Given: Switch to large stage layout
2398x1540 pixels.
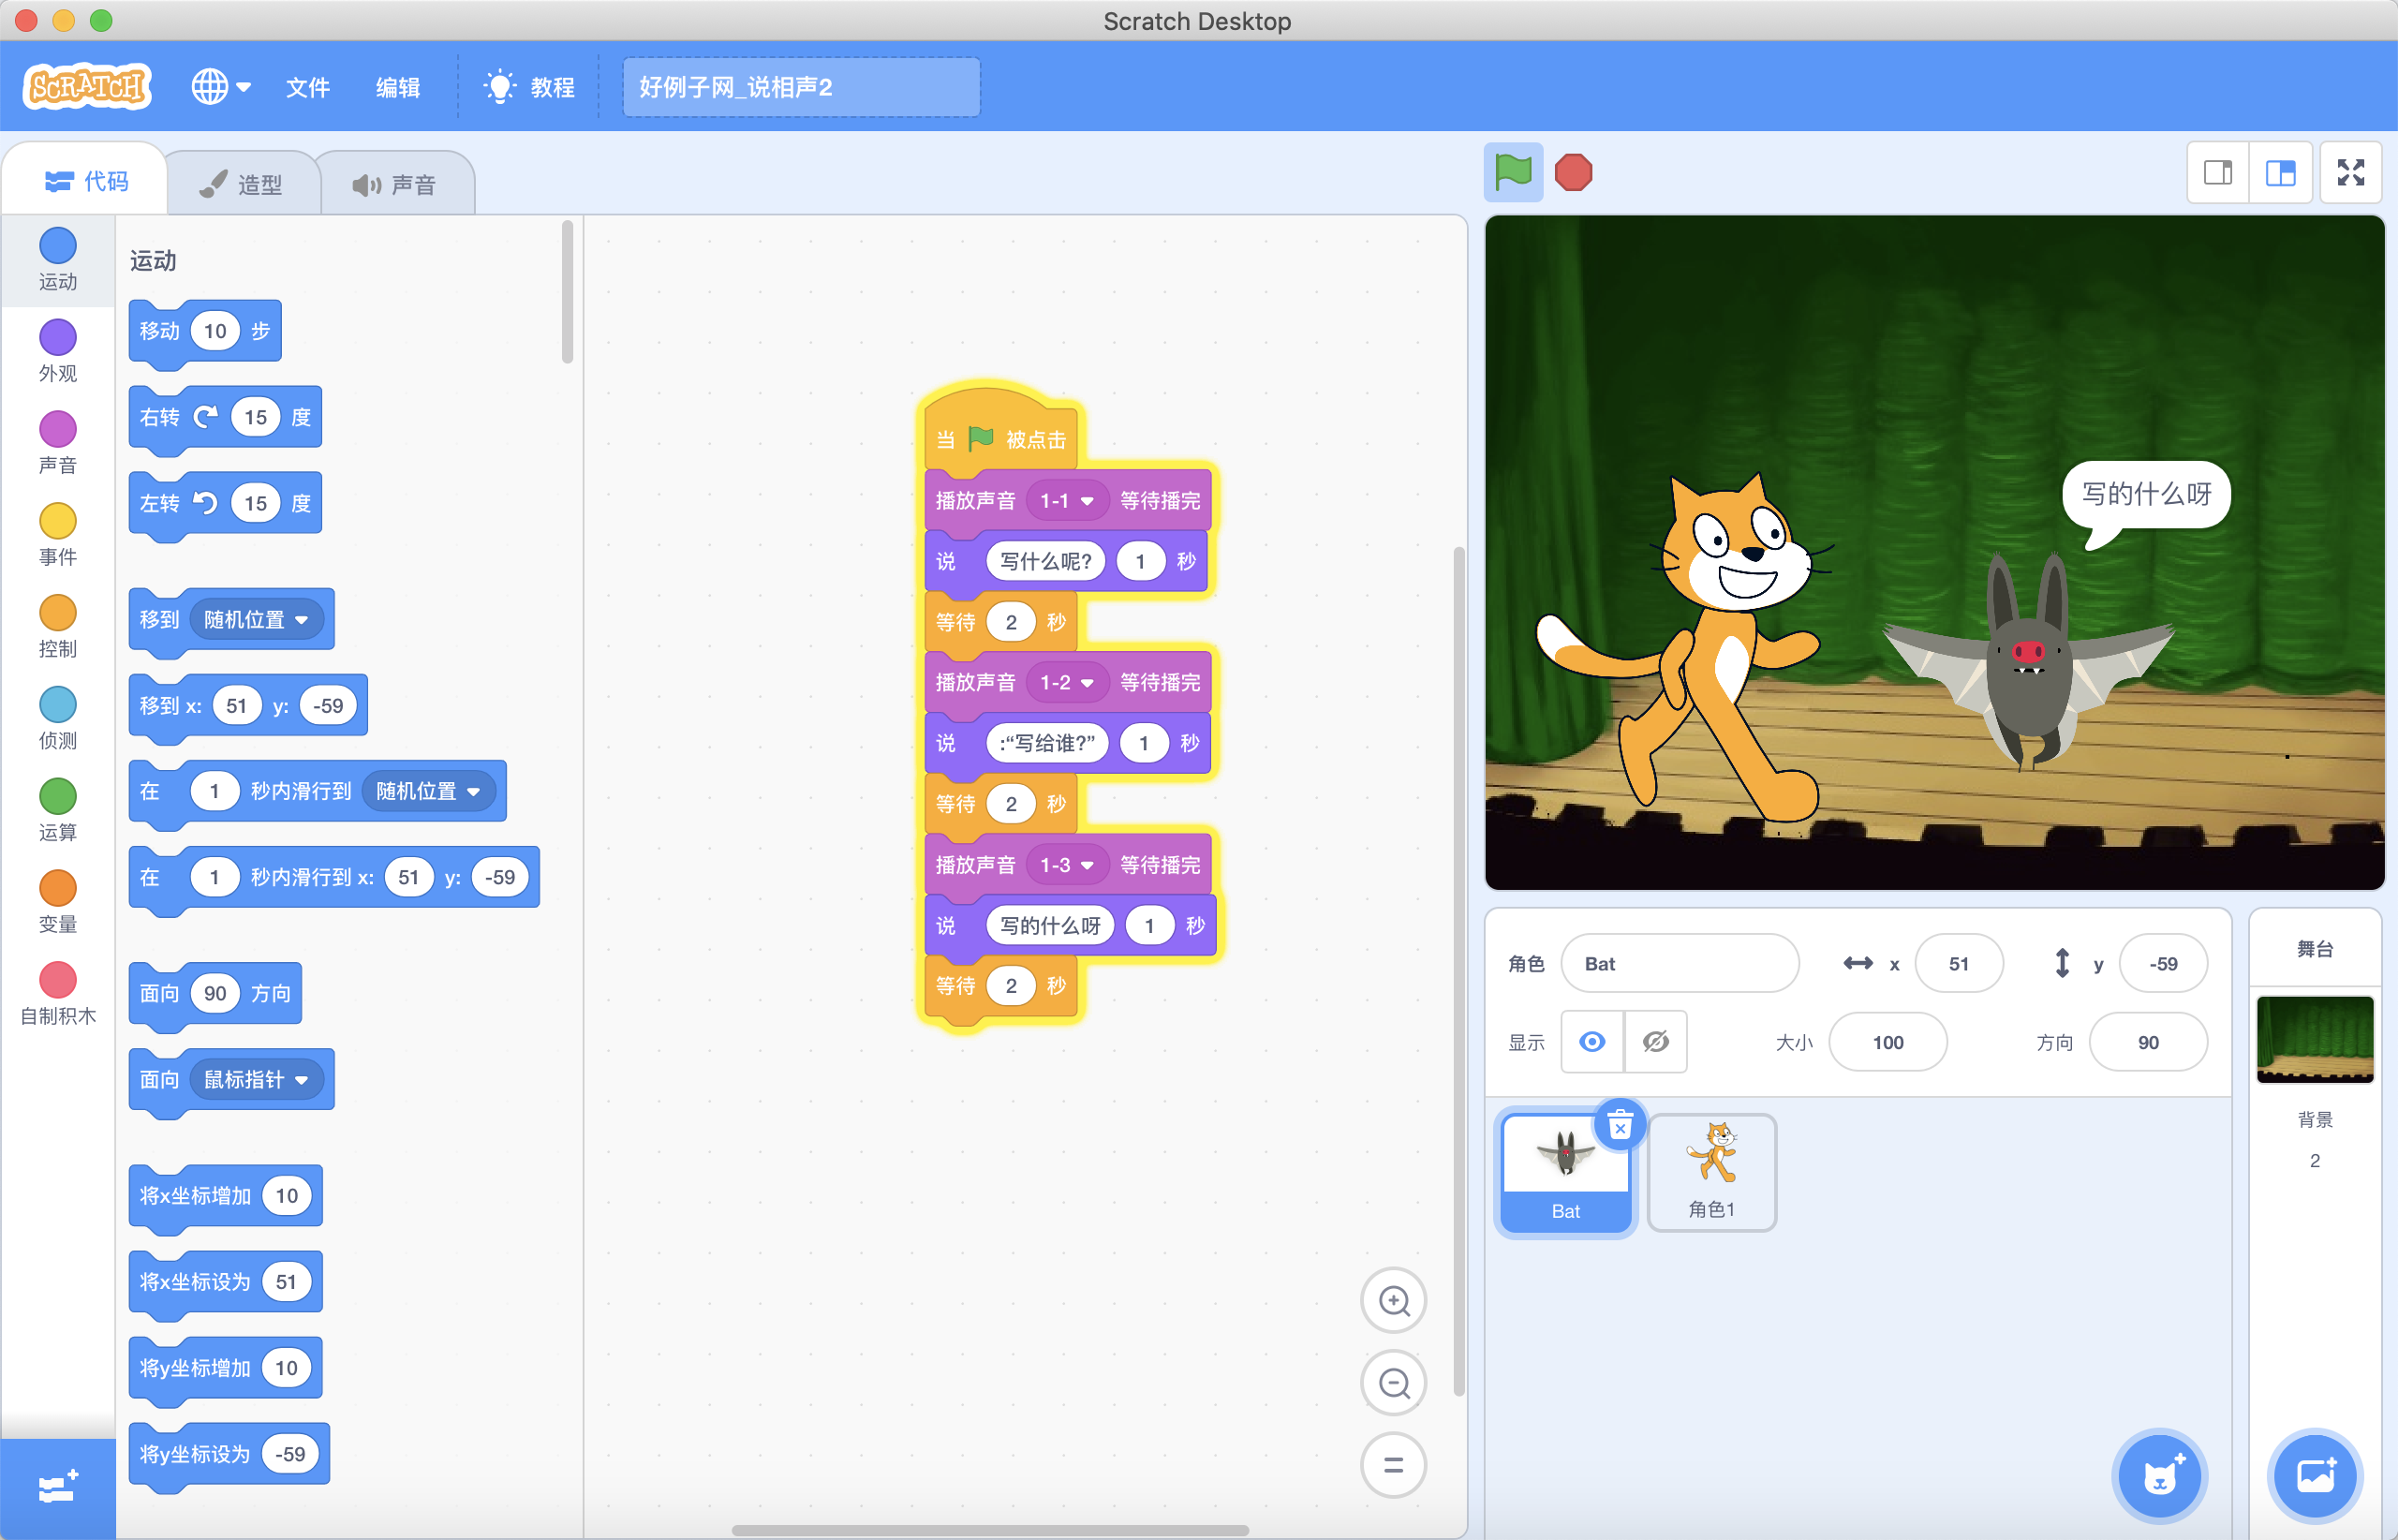Looking at the screenshot, I should 2280,173.
